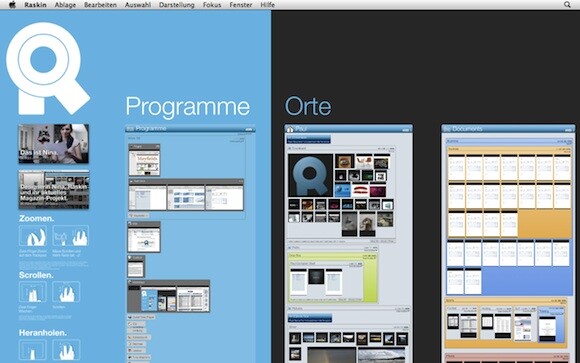Open the red lips image thumbnail in Paul
The image size is (580, 363).
point(360,190)
